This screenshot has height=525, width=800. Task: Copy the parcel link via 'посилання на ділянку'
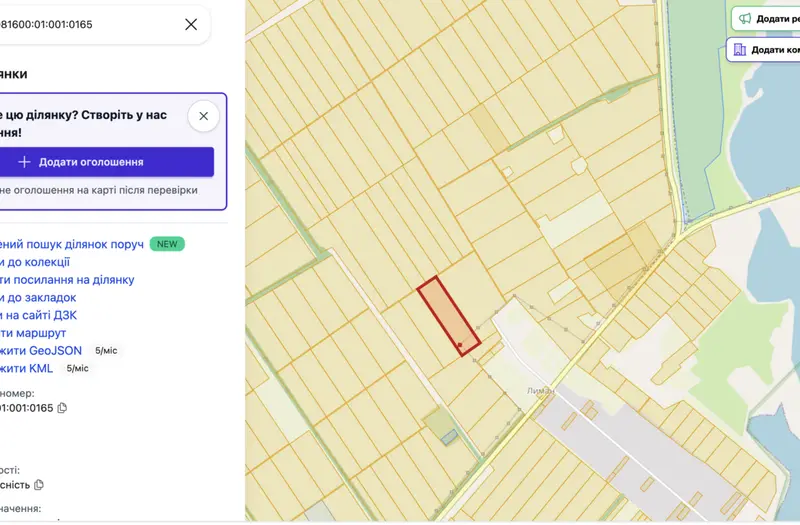point(67,280)
